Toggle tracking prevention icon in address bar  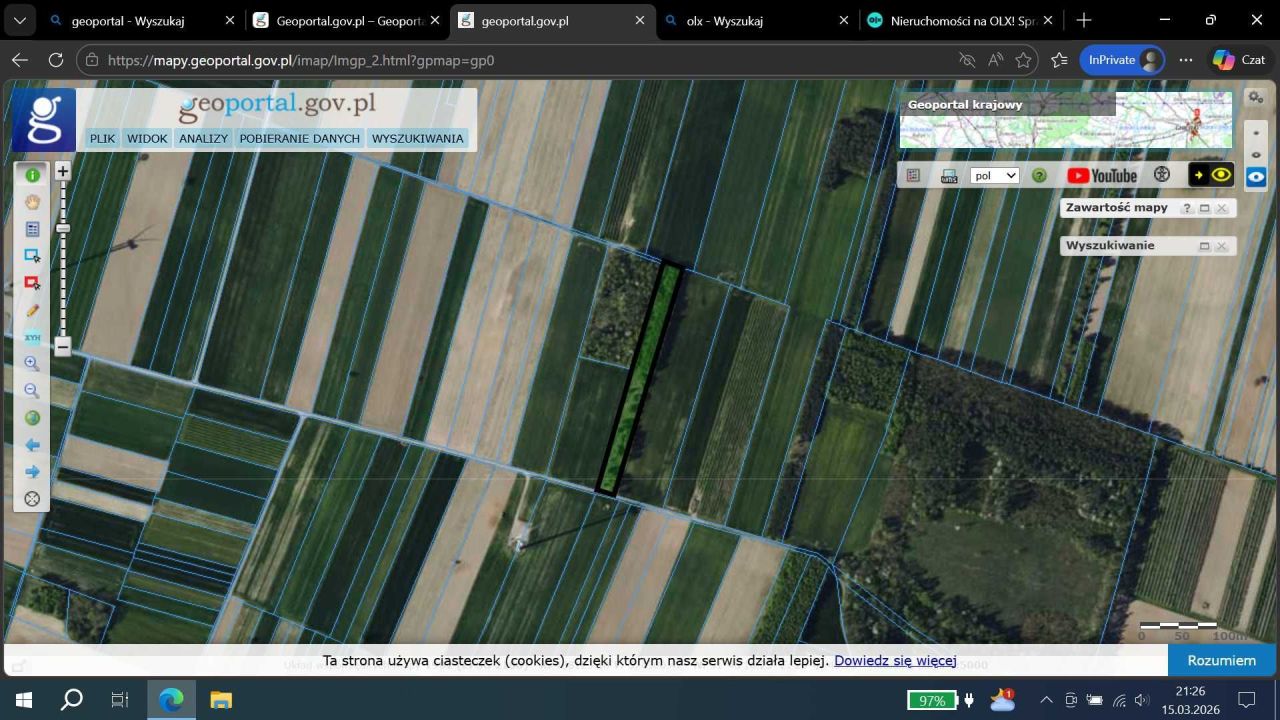[x=966, y=60]
